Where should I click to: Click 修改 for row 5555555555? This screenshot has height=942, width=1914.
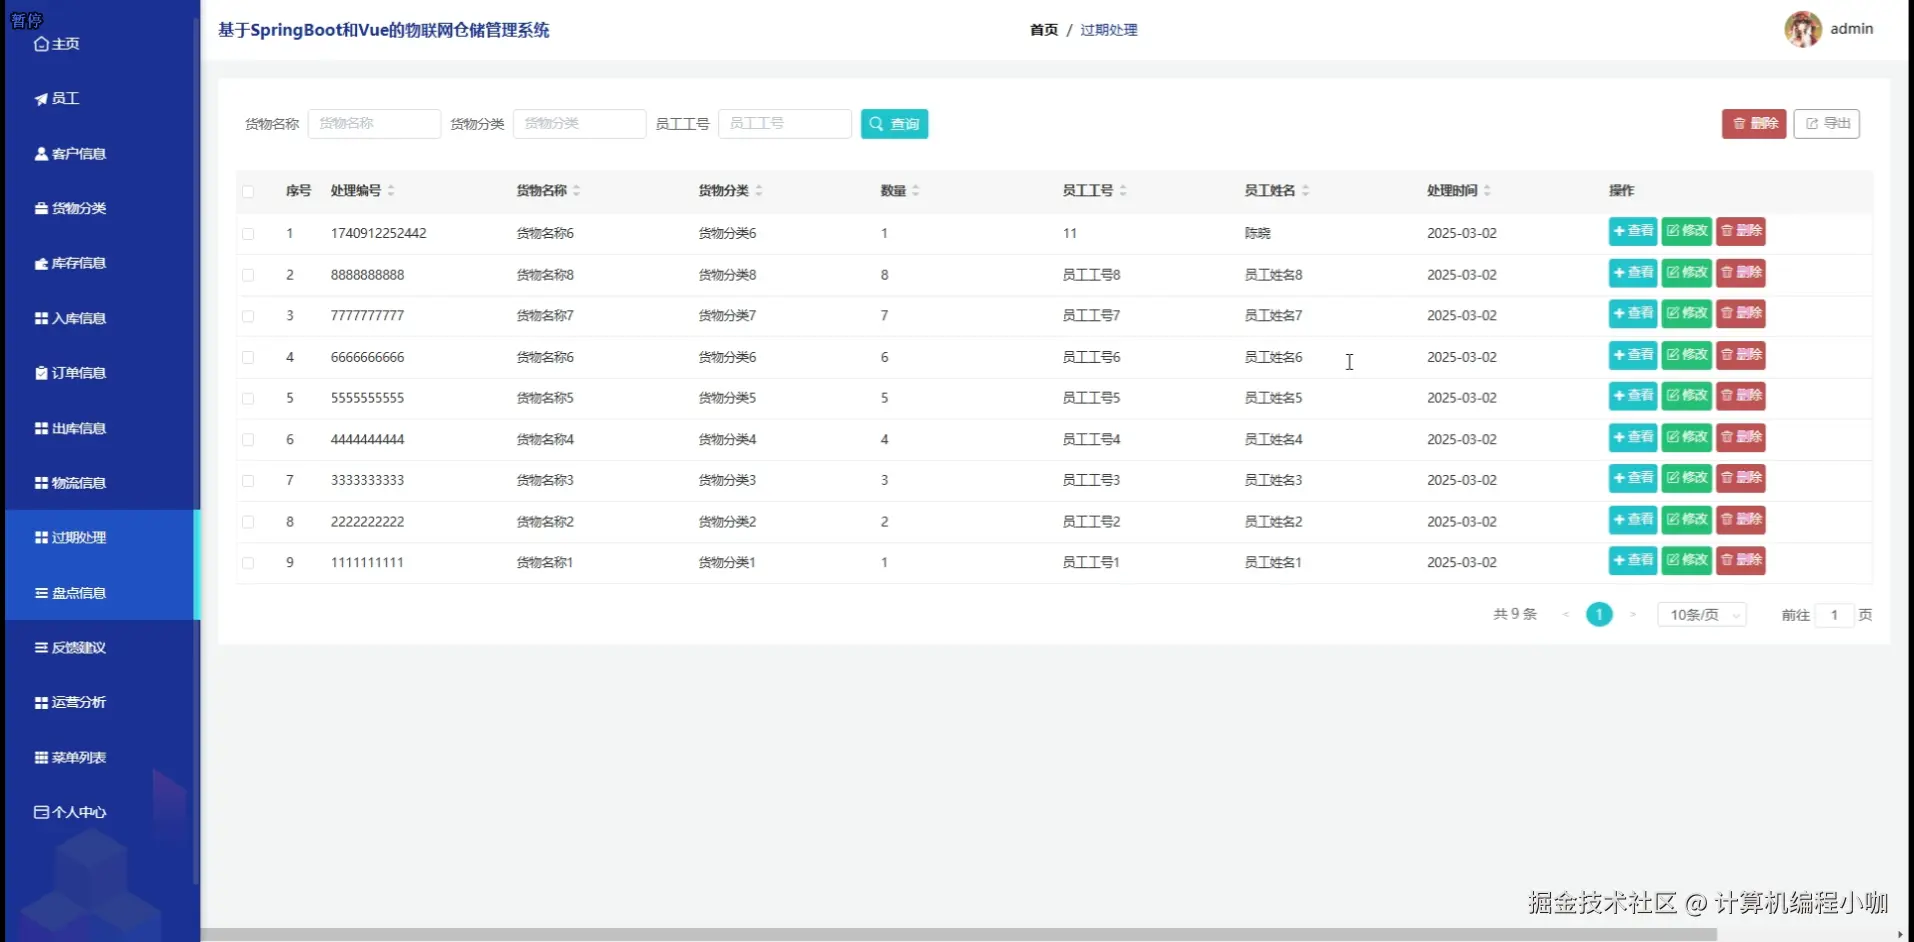click(x=1687, y=396)
